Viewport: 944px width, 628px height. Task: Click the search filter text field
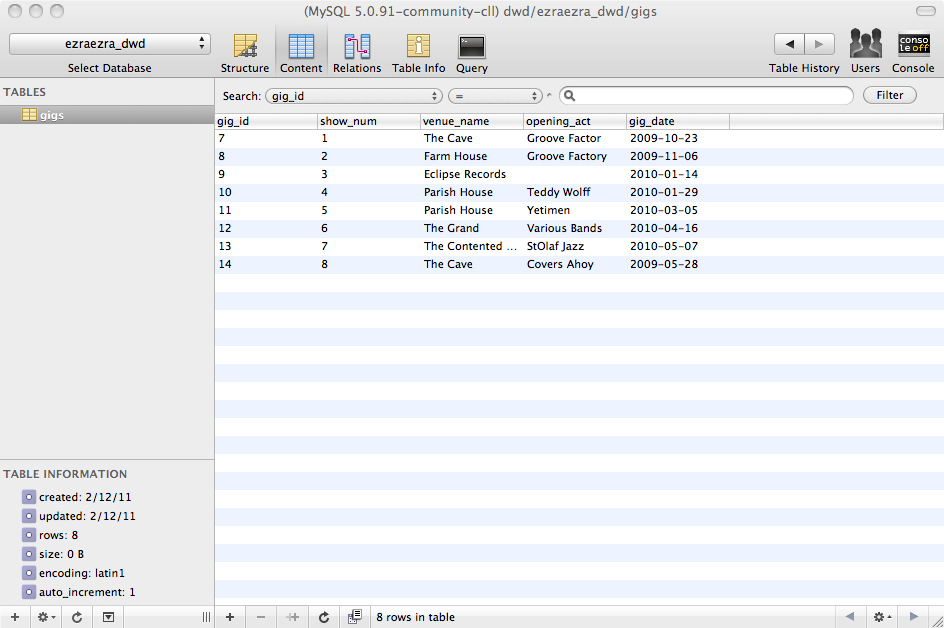[706, 95]
